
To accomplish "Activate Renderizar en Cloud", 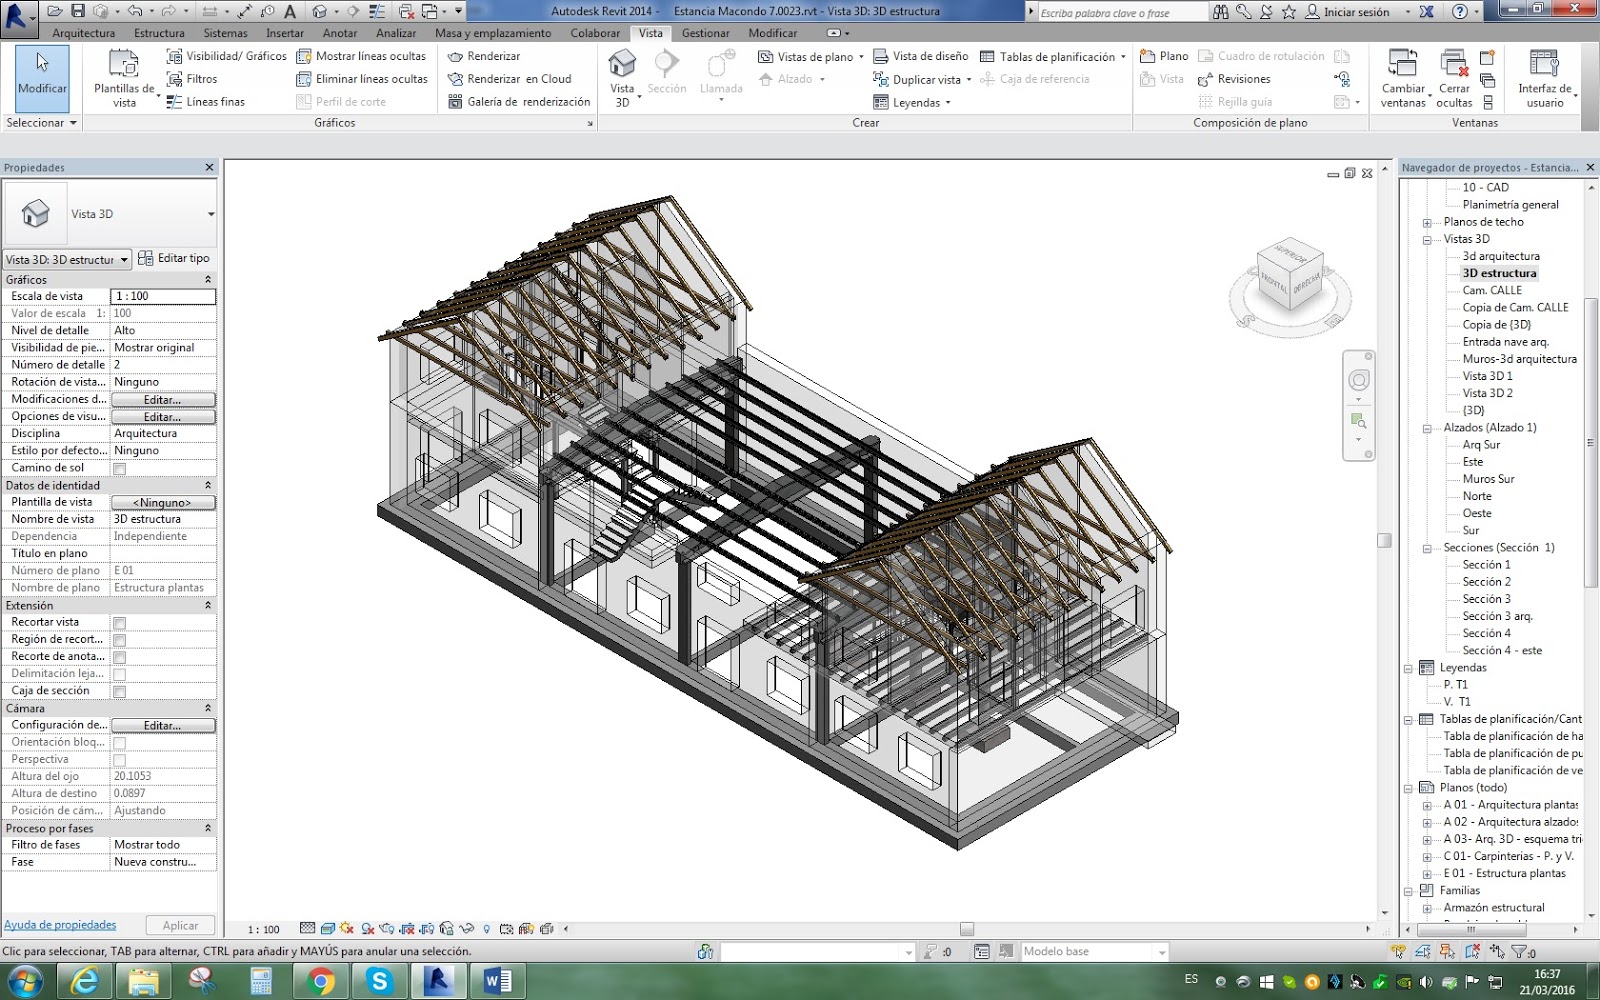I will tap(515, 79).
